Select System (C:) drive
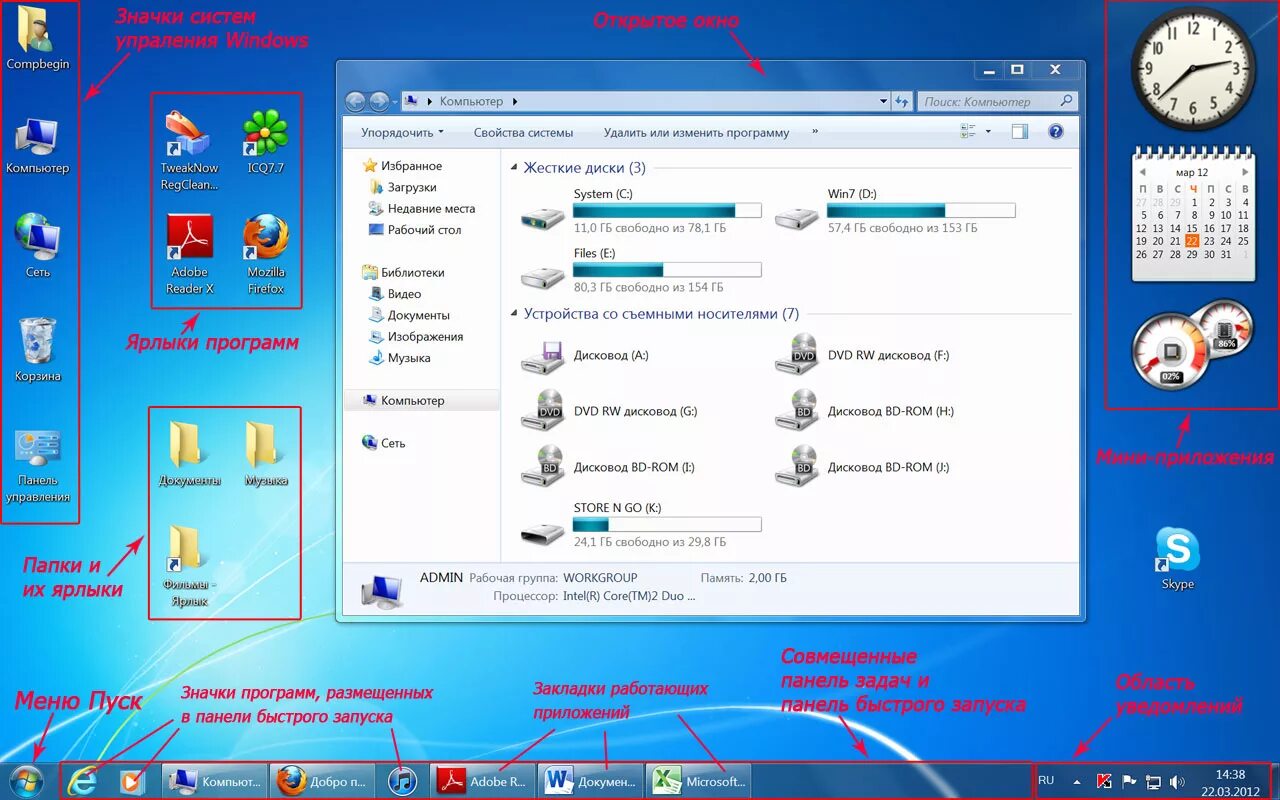This screenshot has width=1280, height=800. (x=641, y=211)
